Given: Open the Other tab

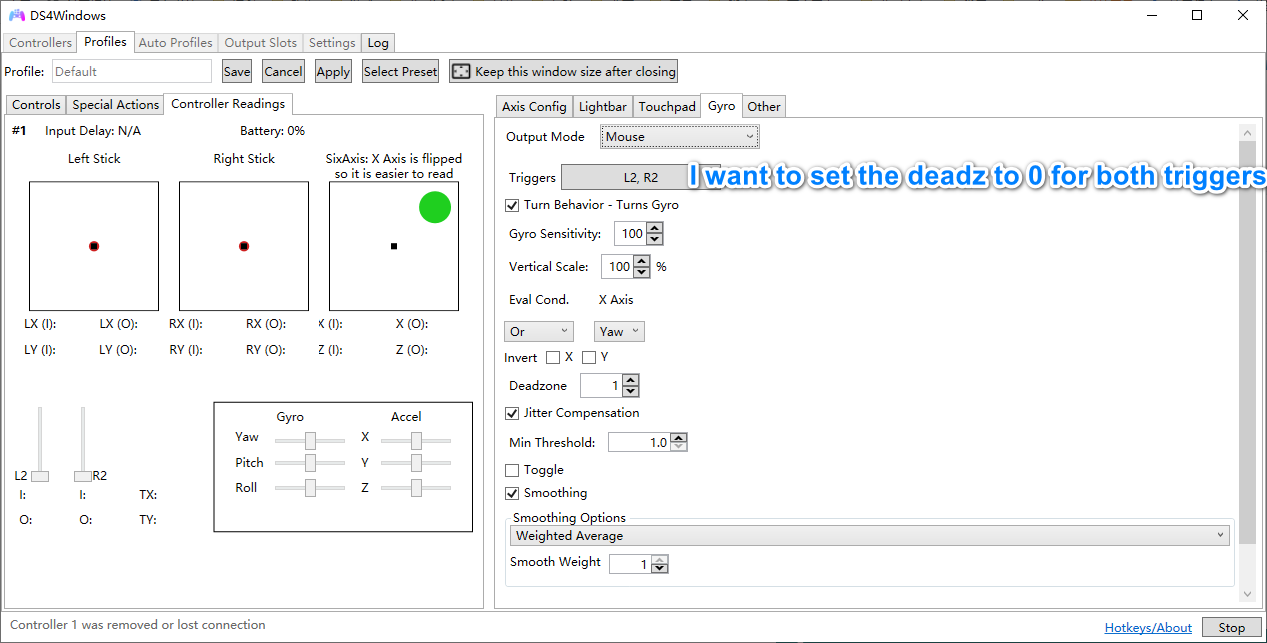Looking at the screenshot, I should [x=764, y=107].
